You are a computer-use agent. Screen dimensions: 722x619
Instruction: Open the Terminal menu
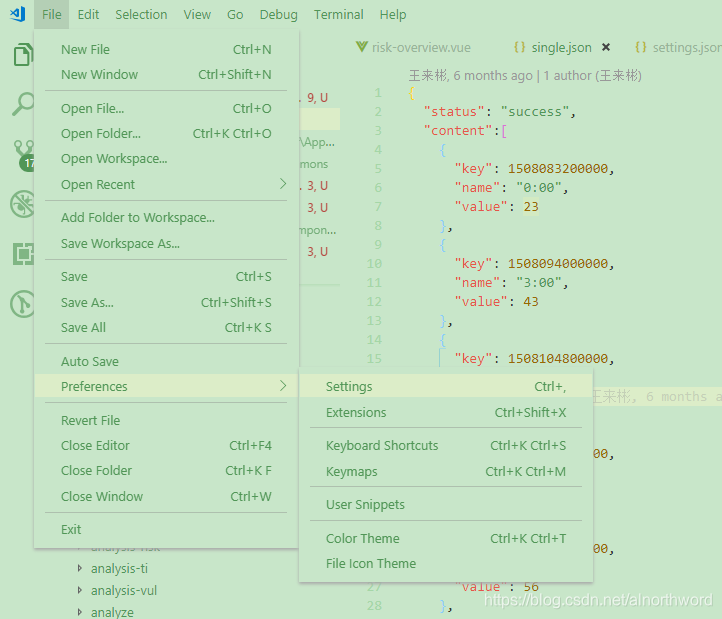[x=338, y=15]
